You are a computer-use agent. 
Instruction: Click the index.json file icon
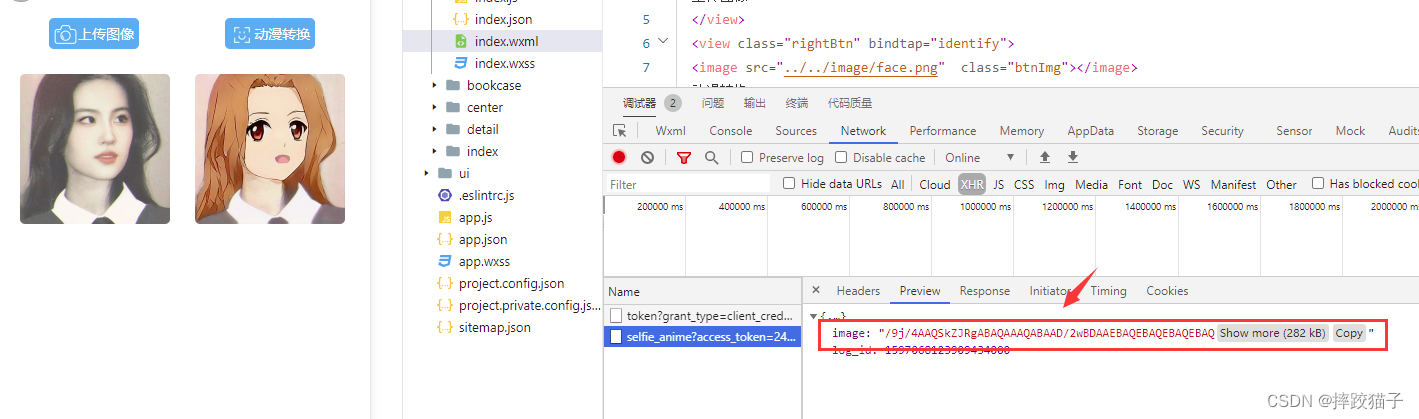(x=460, y=19)
